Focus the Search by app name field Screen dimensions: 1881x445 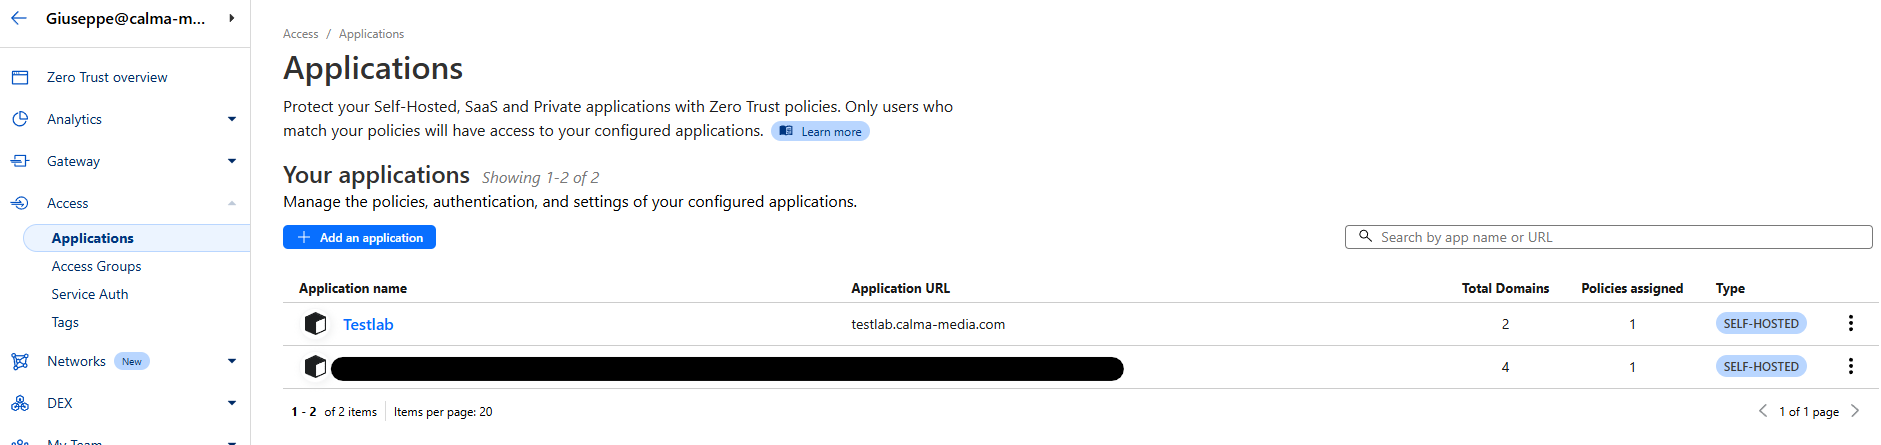coord(1608,237)
